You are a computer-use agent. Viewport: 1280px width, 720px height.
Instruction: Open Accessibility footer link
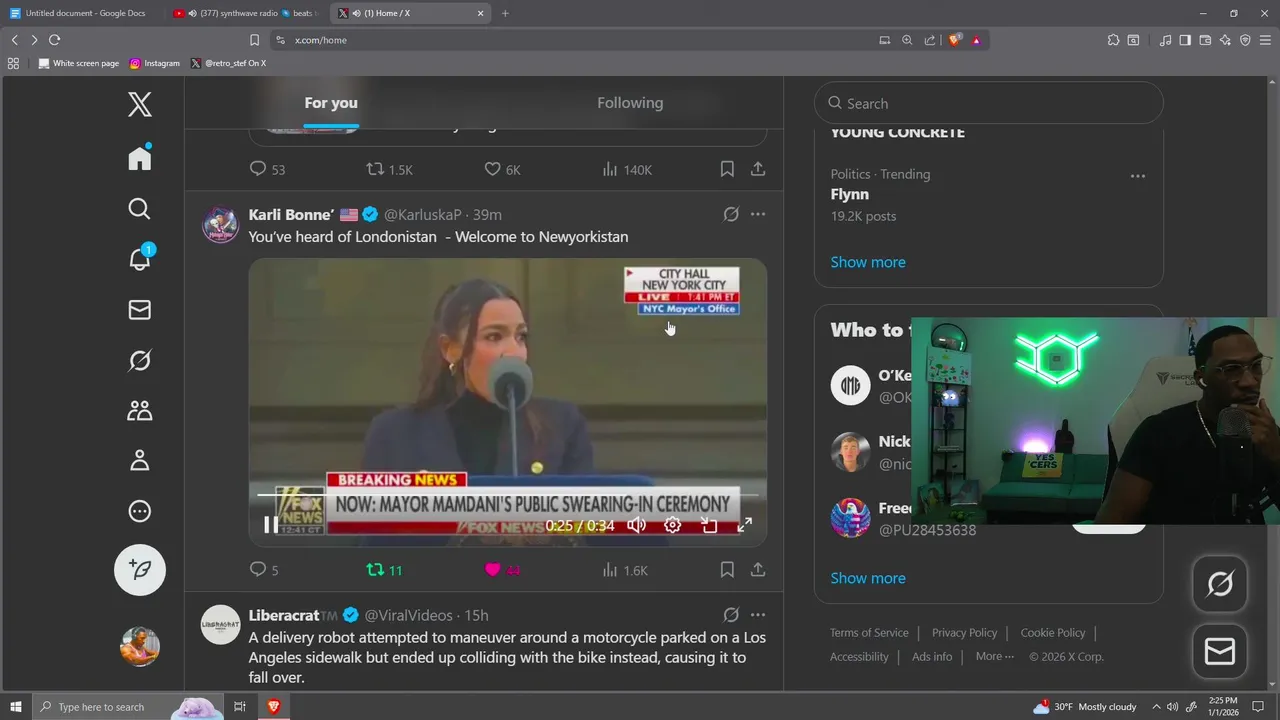[x=859, y=656]
